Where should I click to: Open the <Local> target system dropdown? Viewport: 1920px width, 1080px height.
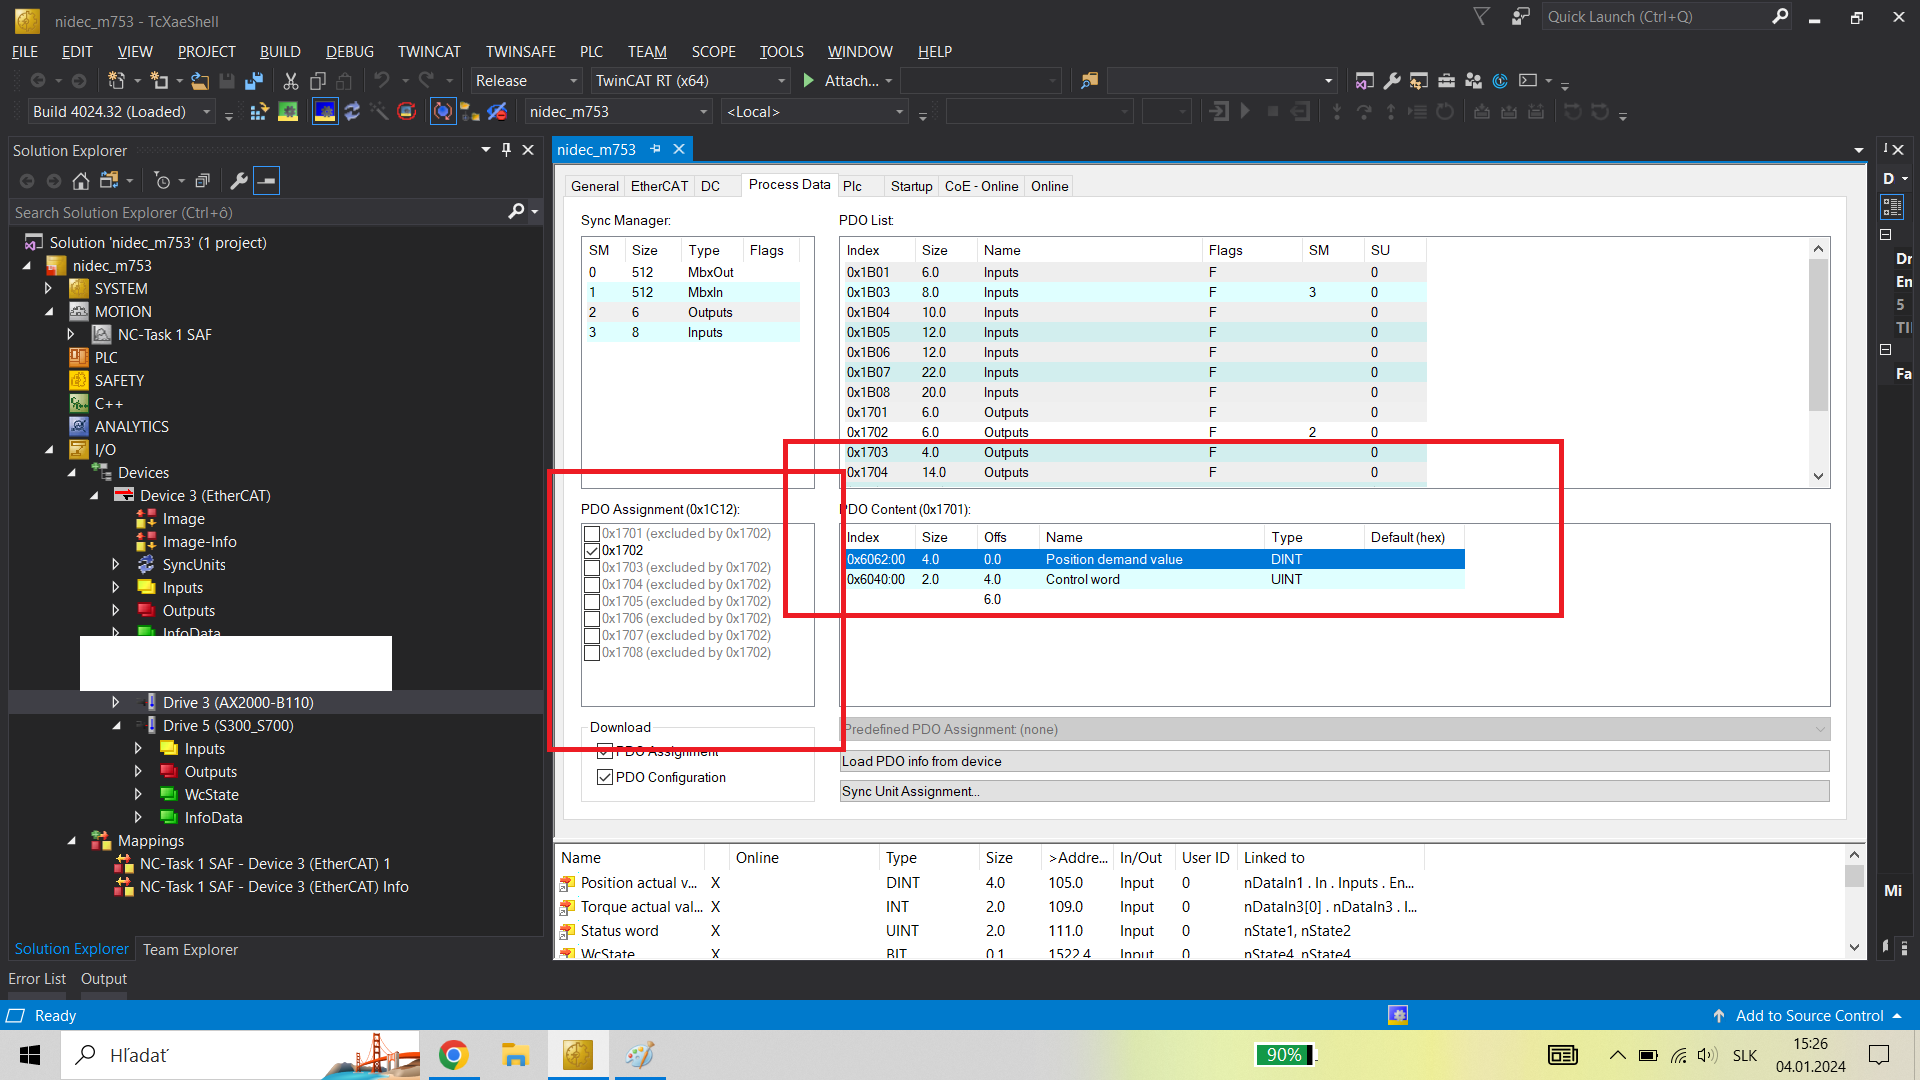[814, 112]
